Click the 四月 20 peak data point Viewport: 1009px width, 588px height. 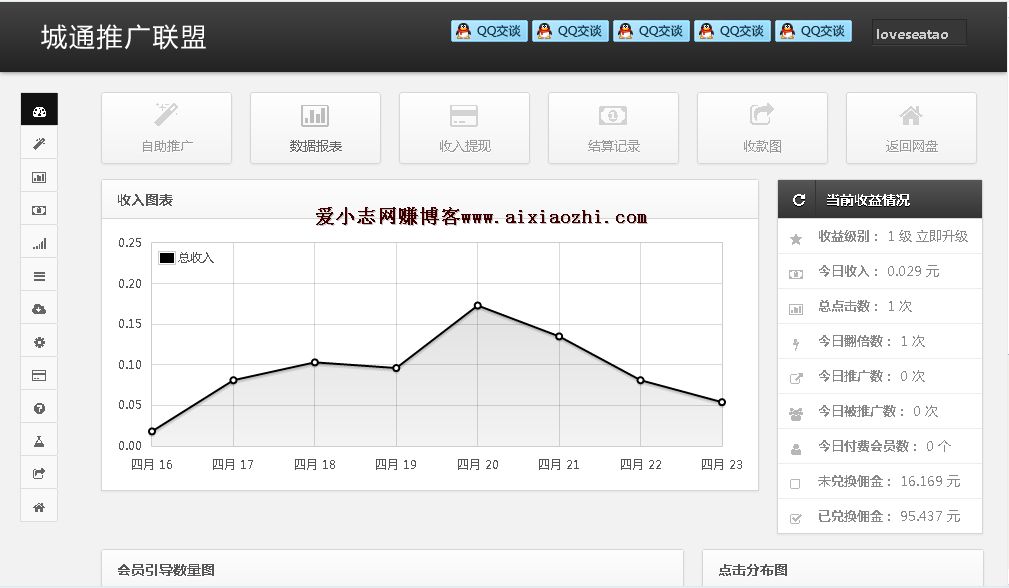[477, 305]
